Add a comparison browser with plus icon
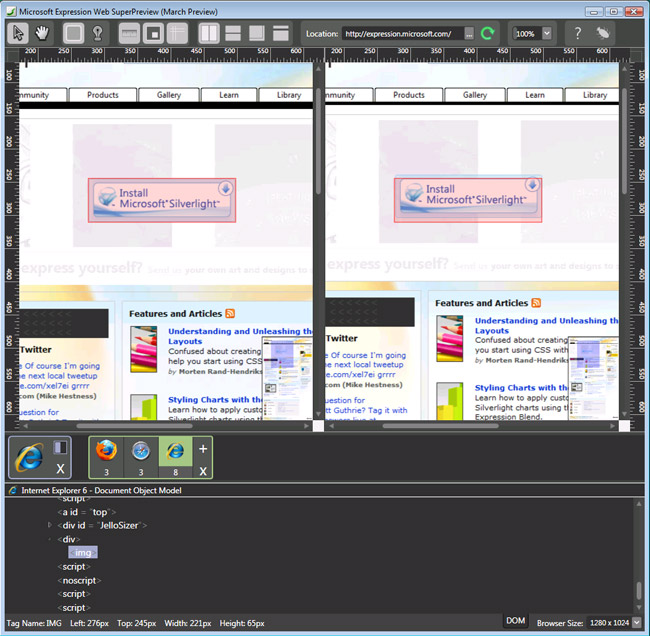This screenshot has height=636, width=650. coord(203,449)
